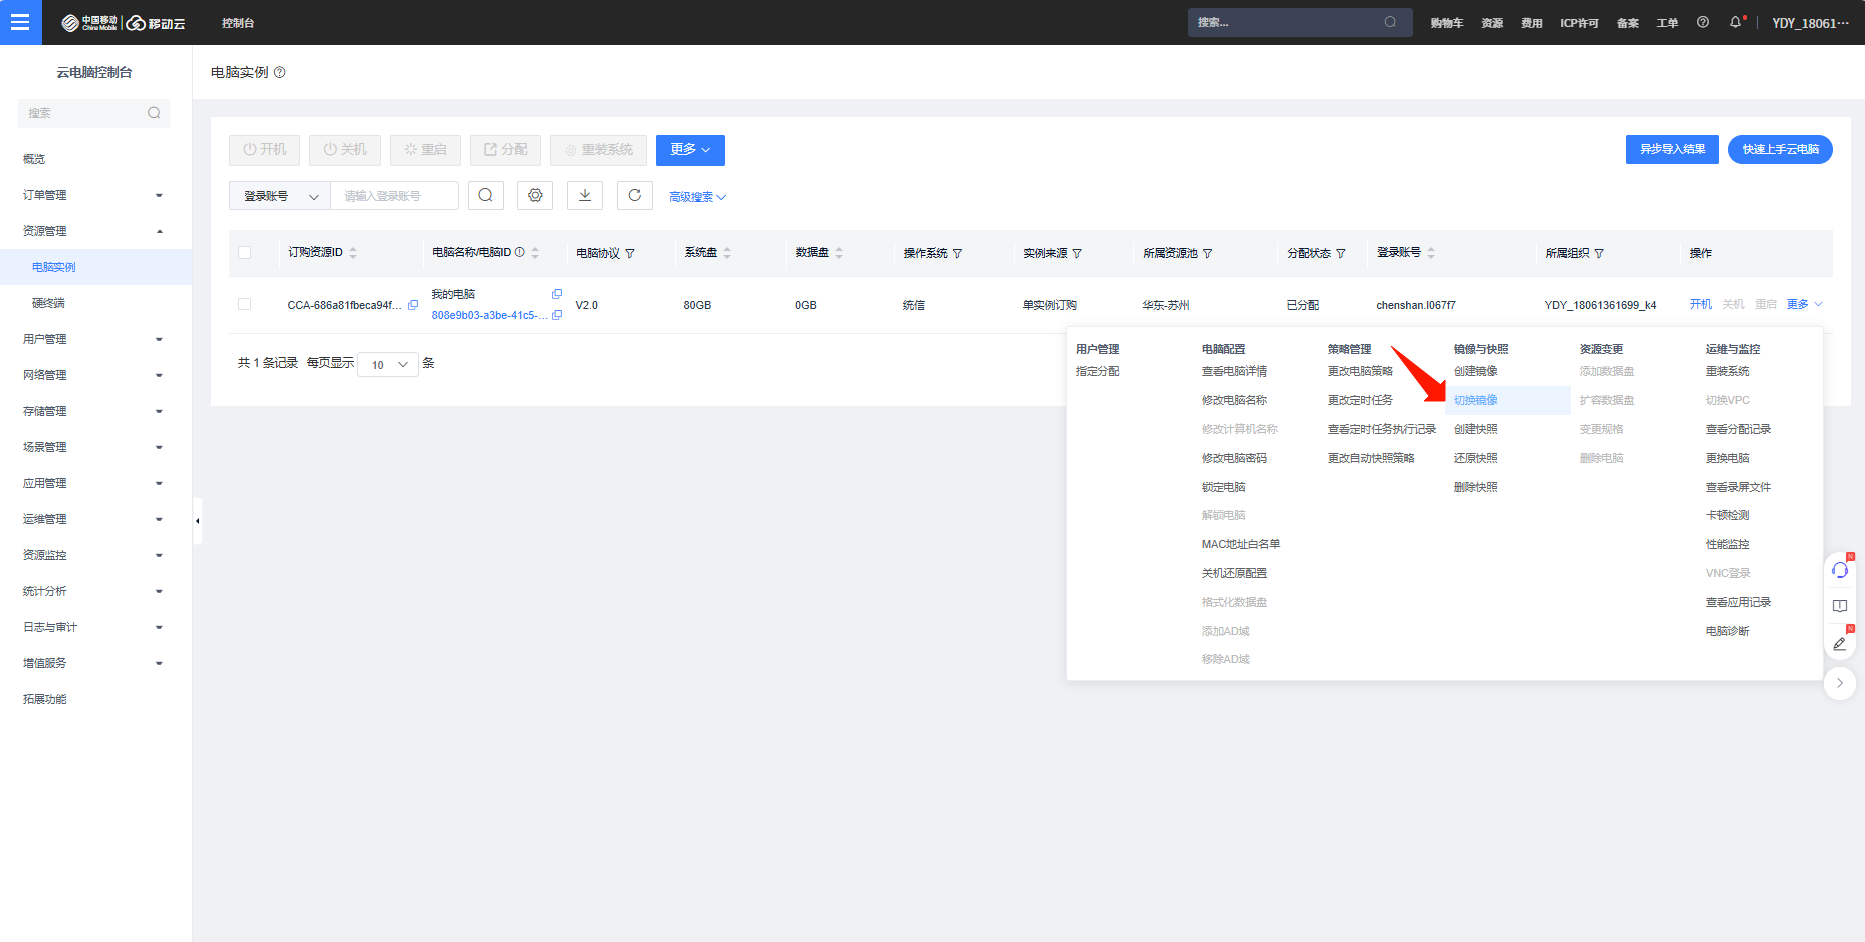Image resolution: width=1865 pixels, height=942 pixels.
Task: Click the refresh list icon
Action: coord(635,195)
